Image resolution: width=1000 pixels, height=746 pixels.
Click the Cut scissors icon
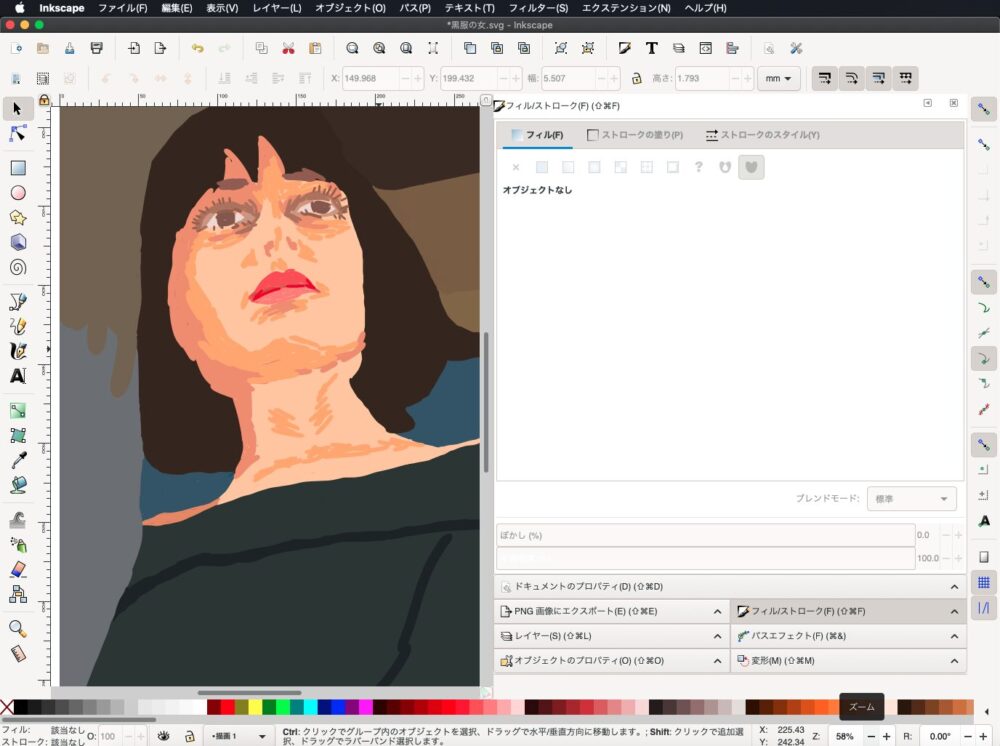tap(288, 48)
